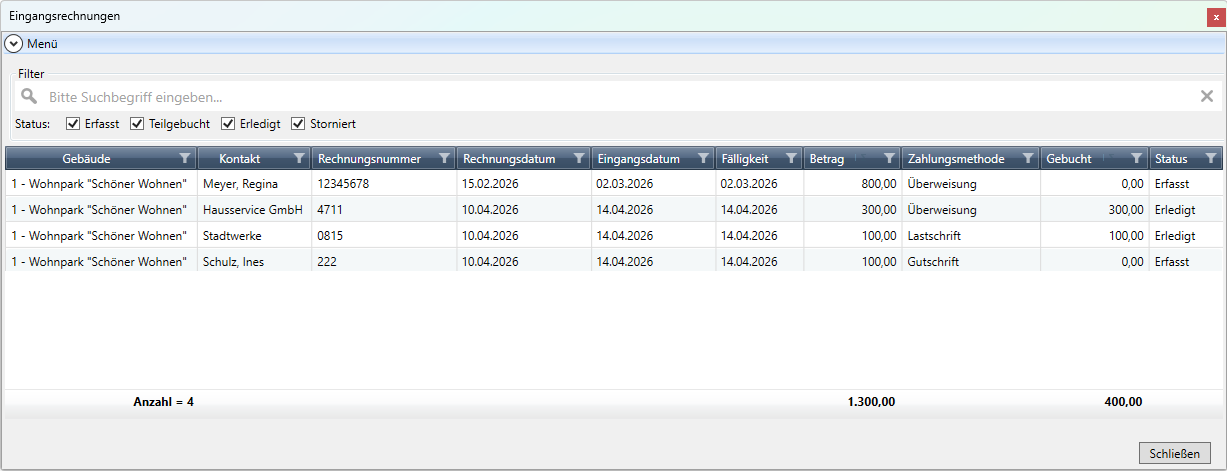The width and height of the screenshot is (1227, 471).
Task: Open filter for Fälligkeit column
Action: point(791,158)
